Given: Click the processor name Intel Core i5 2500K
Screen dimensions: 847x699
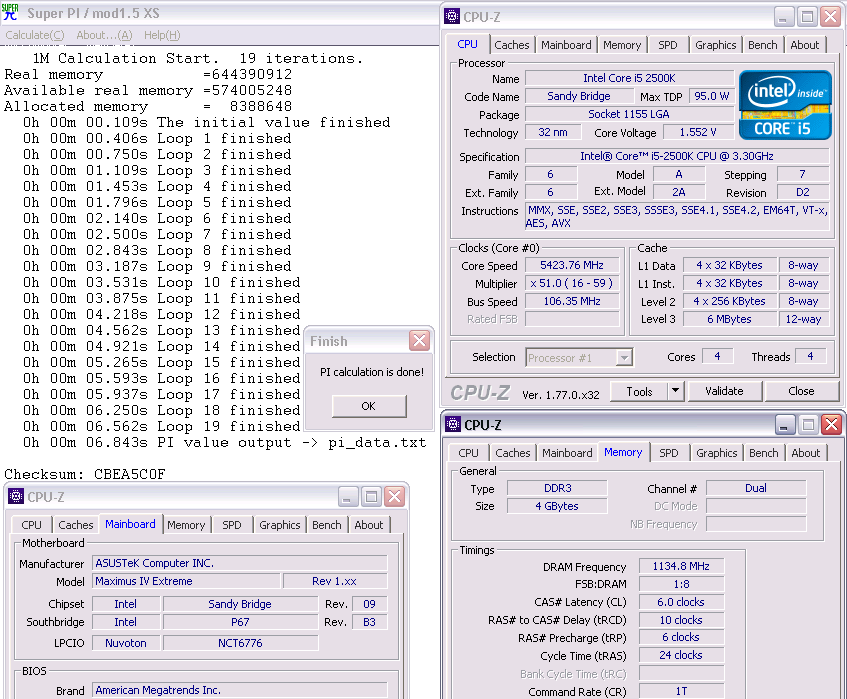Looking at the screenshot, I should pos(629,78).
